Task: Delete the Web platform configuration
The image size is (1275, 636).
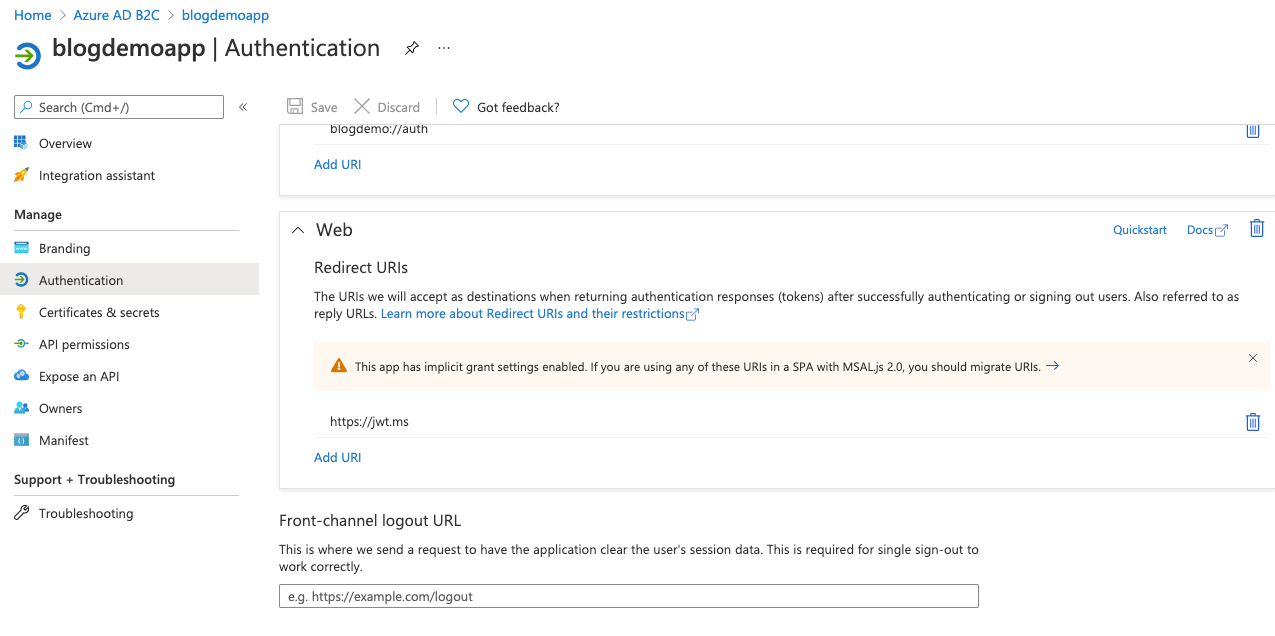Action: 1257,229
